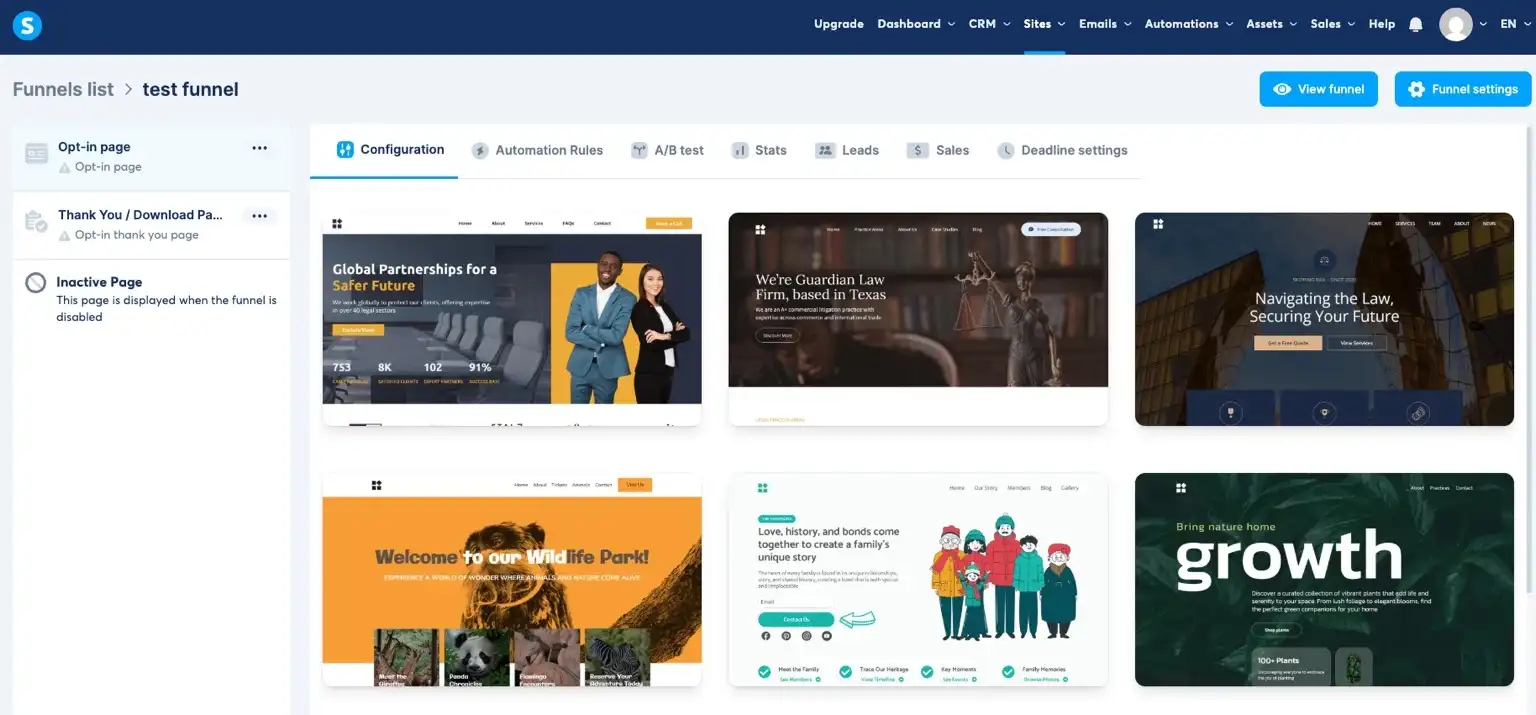Open the Guardian Law Firm template thumbnail
The height and width of the screenshot is (715, 1536).
click(917, 318)
